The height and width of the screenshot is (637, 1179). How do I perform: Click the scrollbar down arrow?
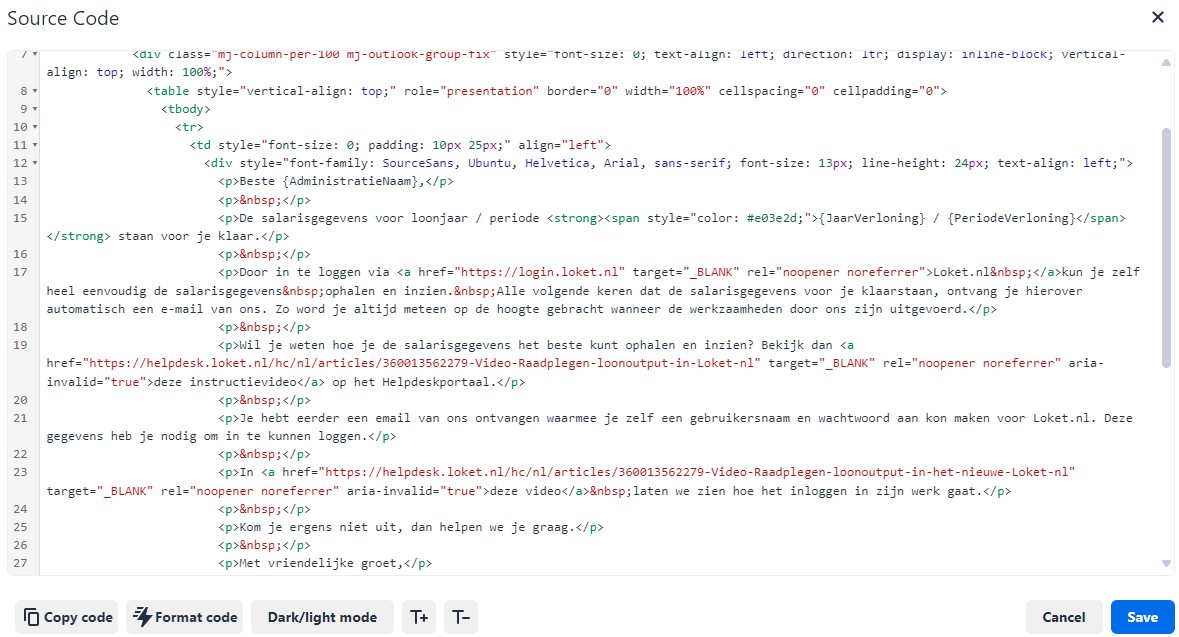(1166, 564)
